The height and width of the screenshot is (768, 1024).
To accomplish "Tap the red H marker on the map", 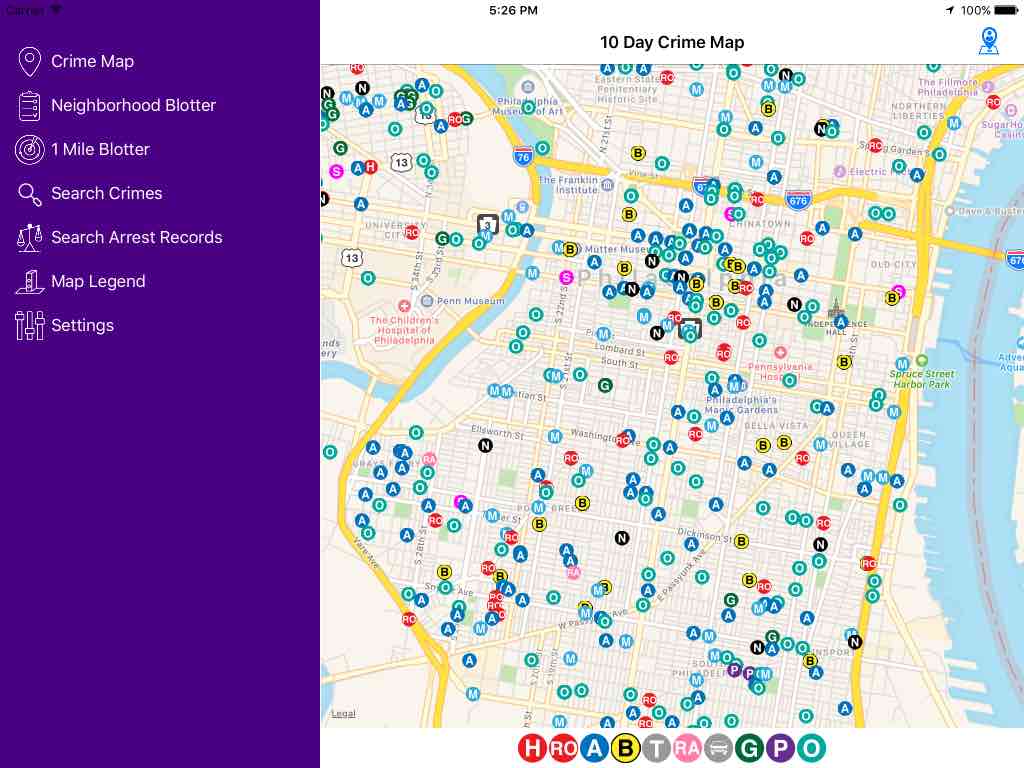I will [x=370, y=167].
